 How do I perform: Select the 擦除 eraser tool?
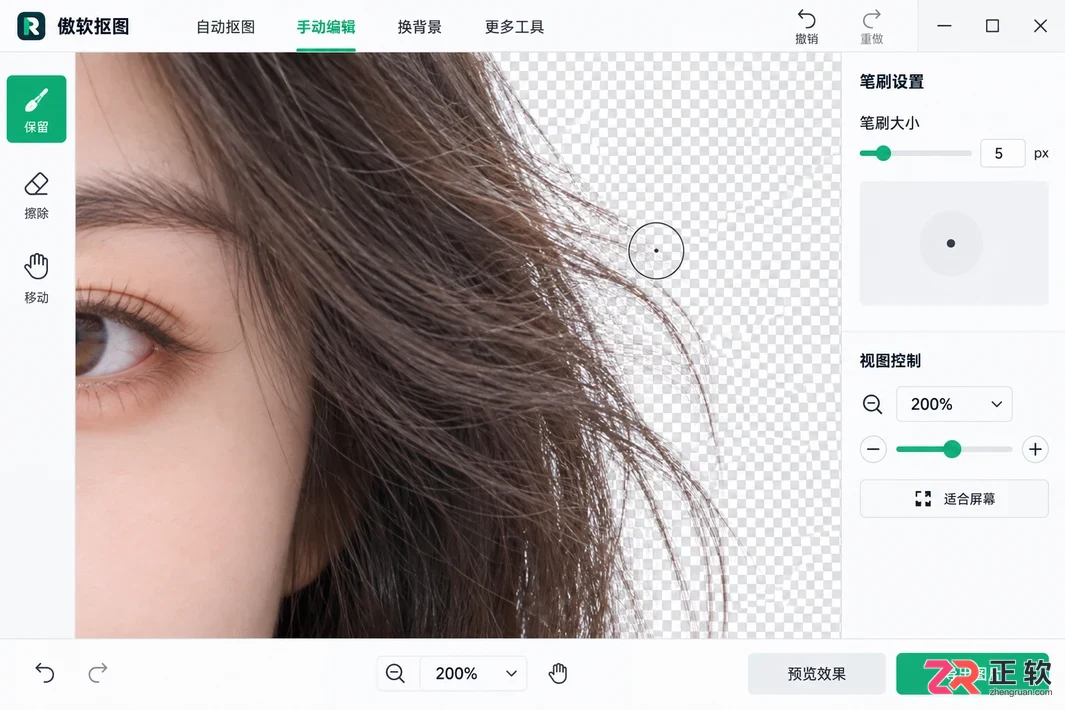click(37, 195)
